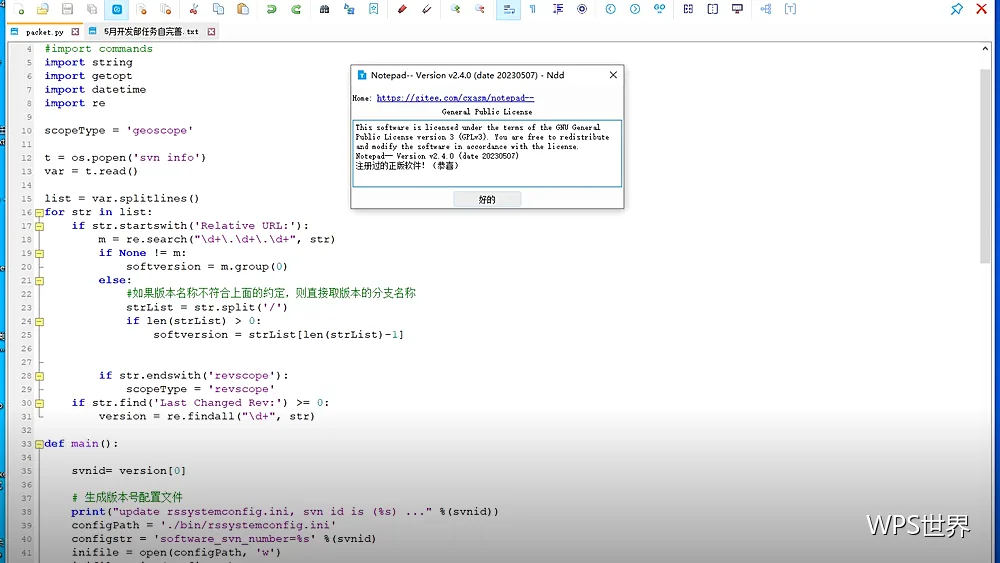Screen dimensions: 1000x563
Task: Click the code line 'var = t.read()'
Action: (91, 171)
